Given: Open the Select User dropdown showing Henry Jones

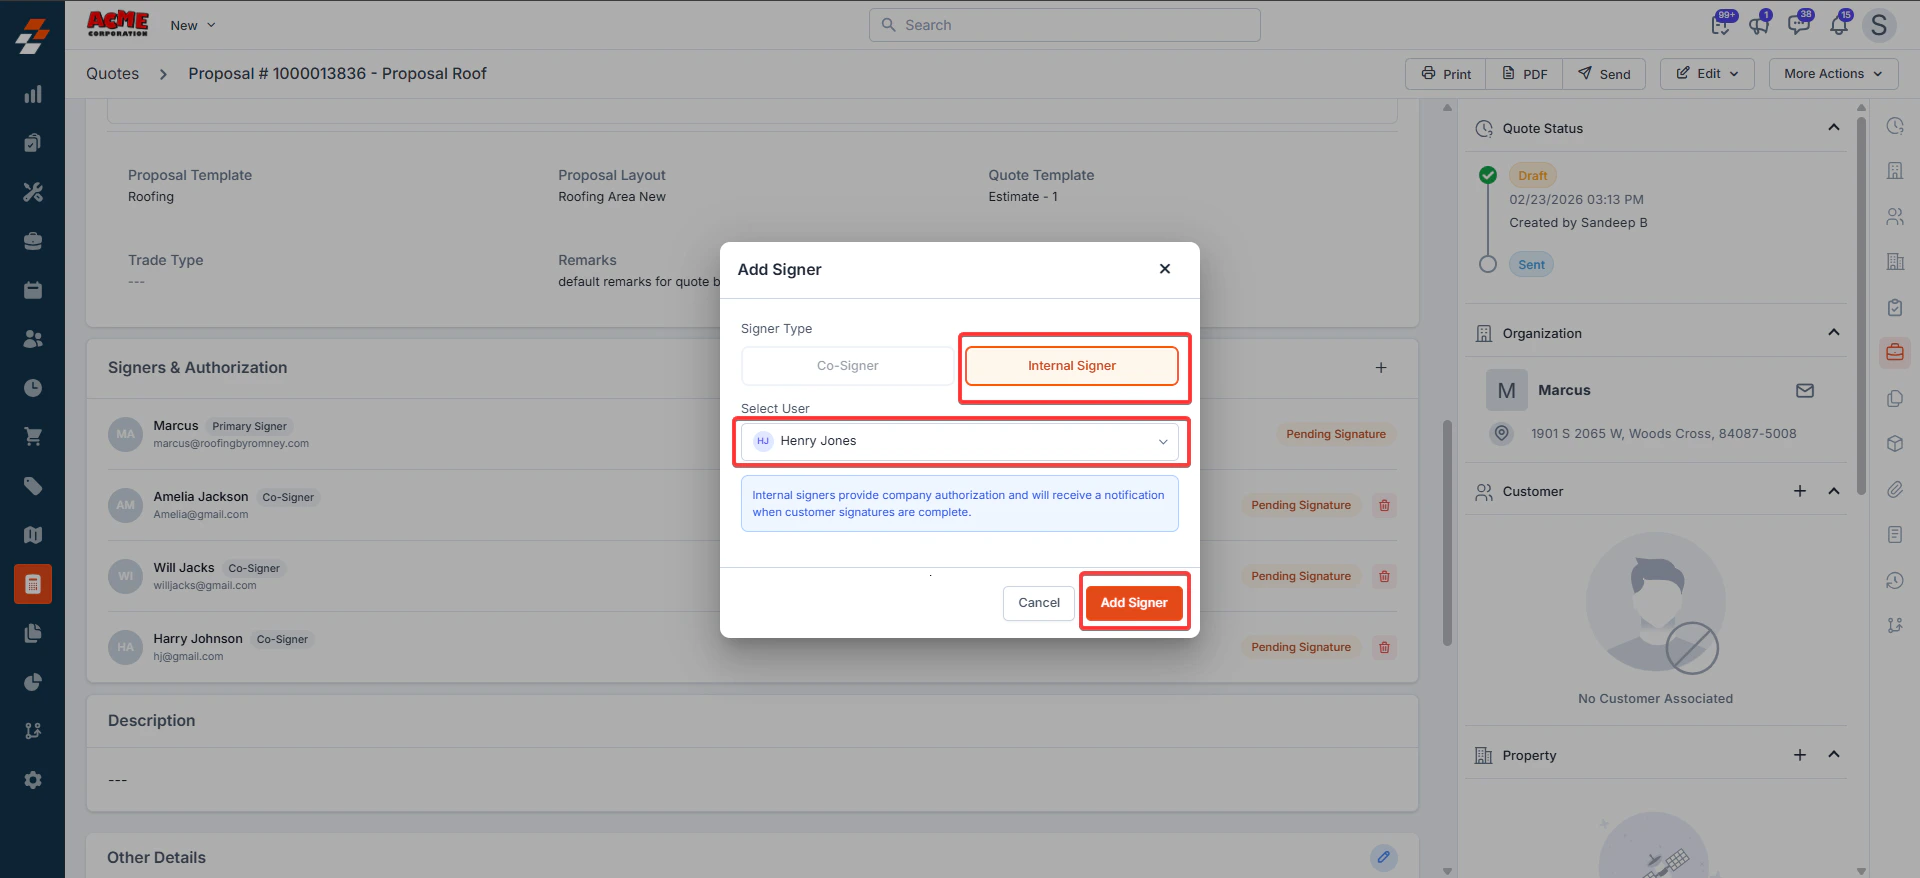Looking at the screenshot, I should 959,441.
